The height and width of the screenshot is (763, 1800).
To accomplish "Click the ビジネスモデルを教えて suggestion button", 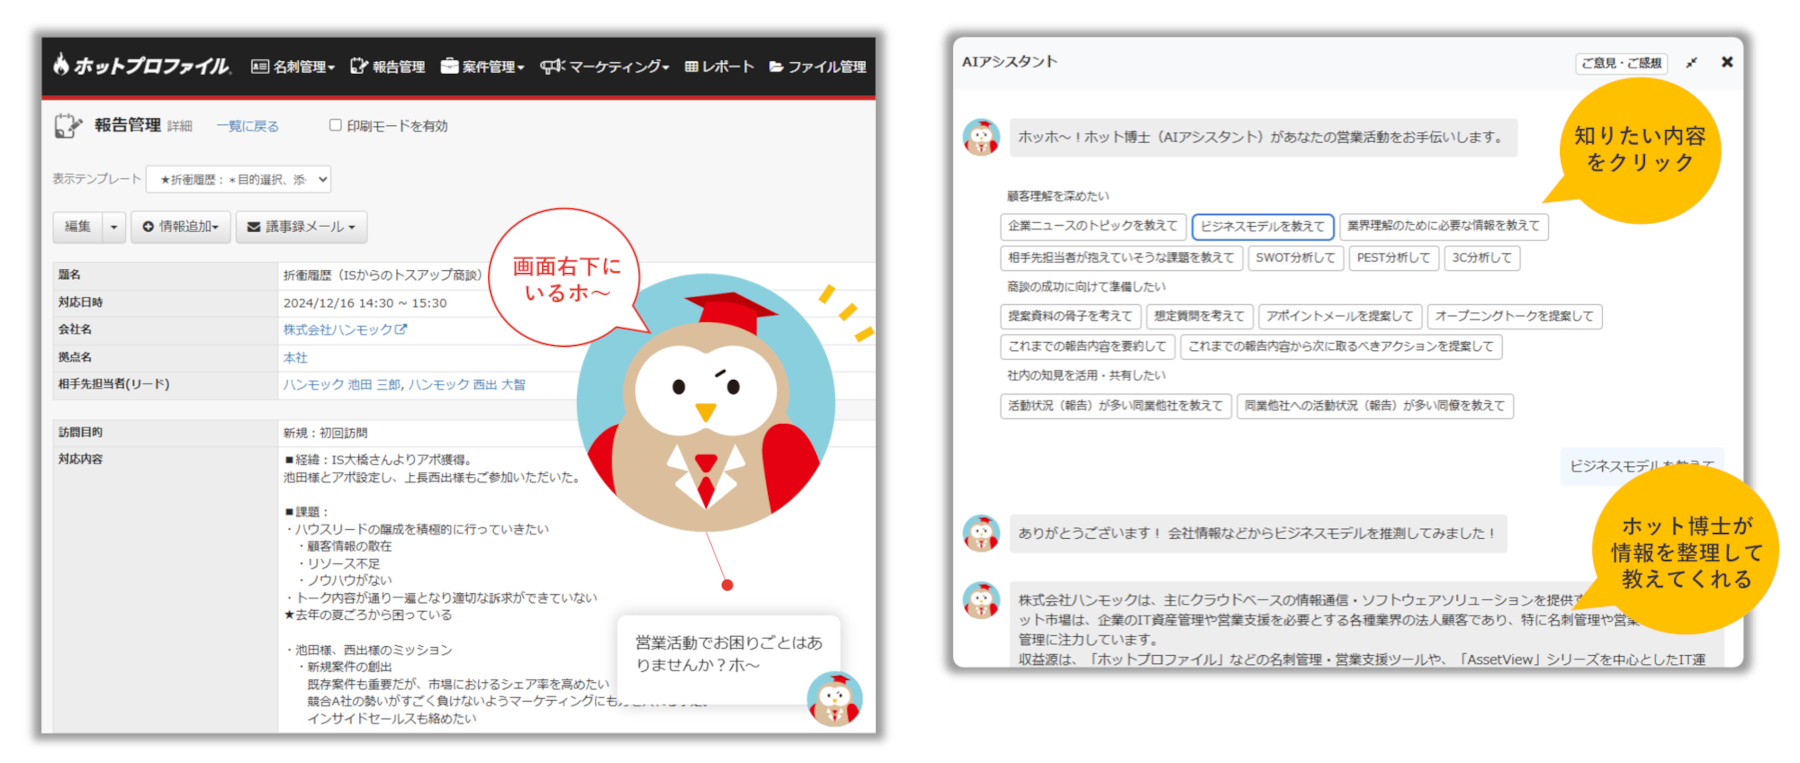I will coord(1262,226).
